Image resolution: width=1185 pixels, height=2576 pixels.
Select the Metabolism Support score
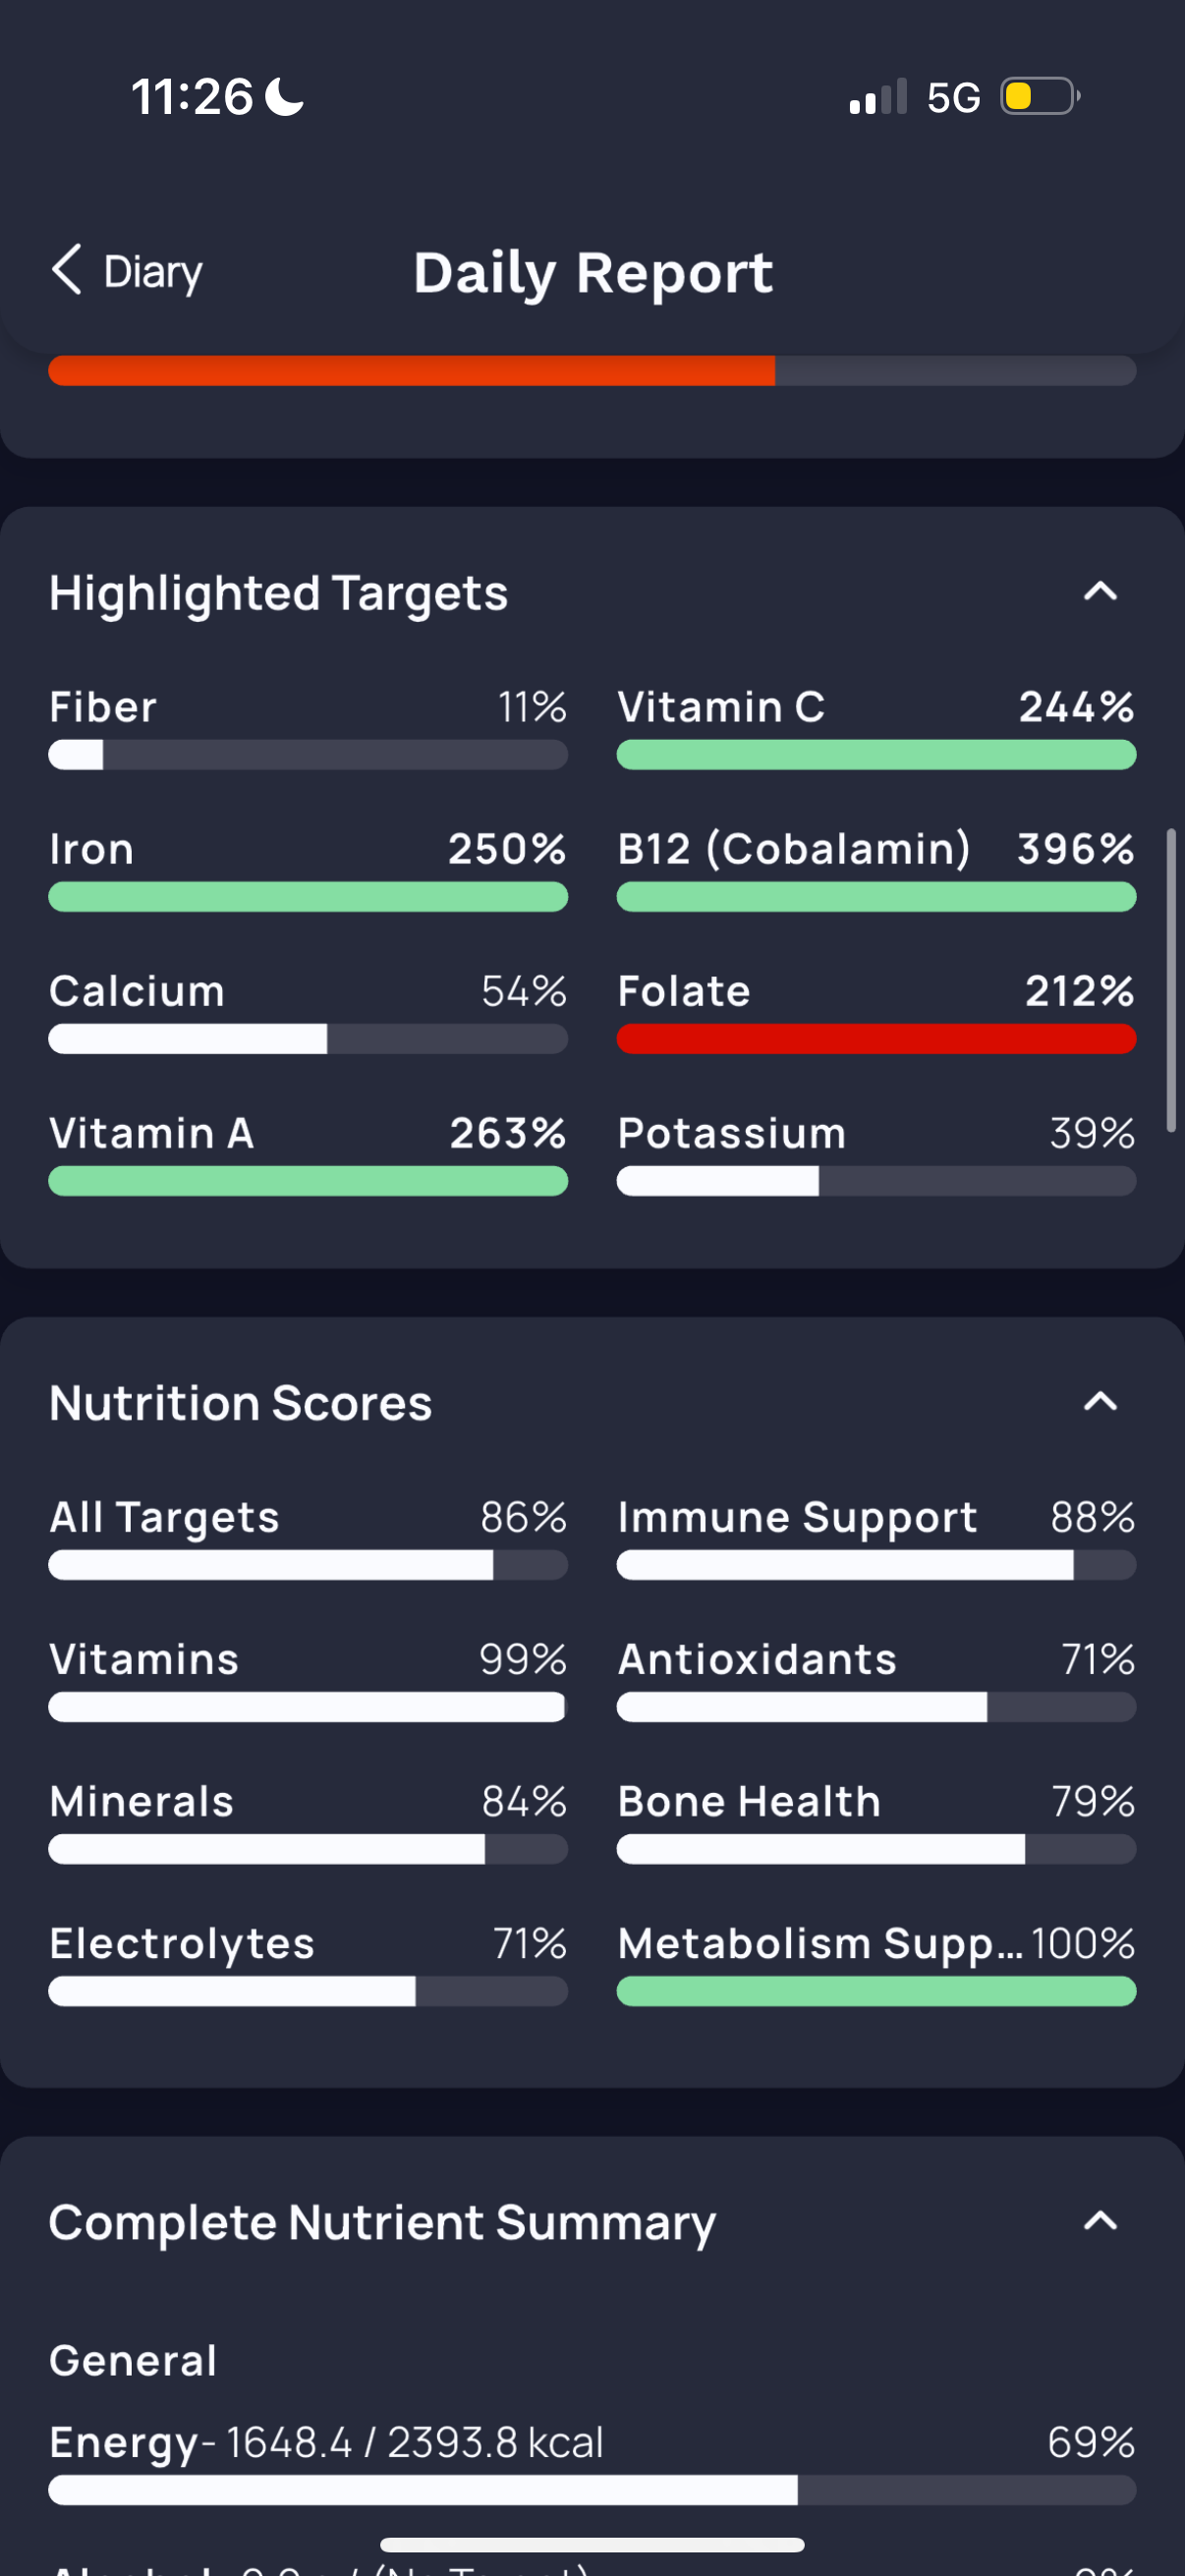(876, 1963)
